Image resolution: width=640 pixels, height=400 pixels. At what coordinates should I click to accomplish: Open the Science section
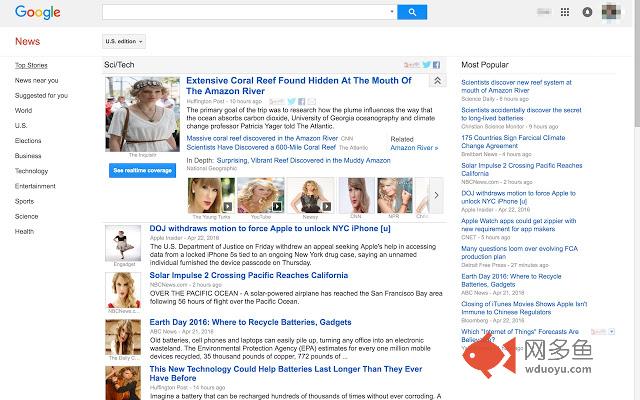click(x=27, y=216)
